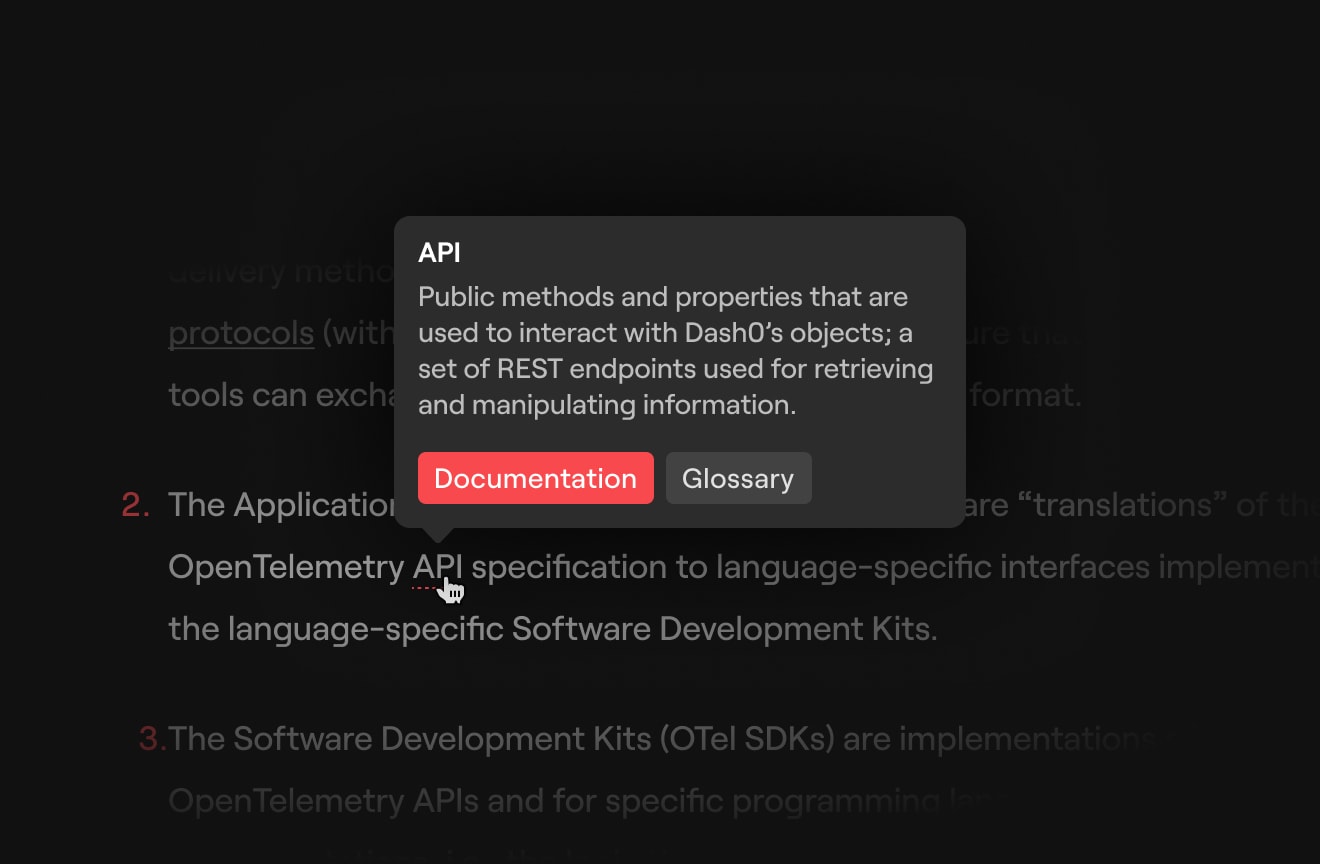
Task: Open the red Documentation button
Action: 536,478
